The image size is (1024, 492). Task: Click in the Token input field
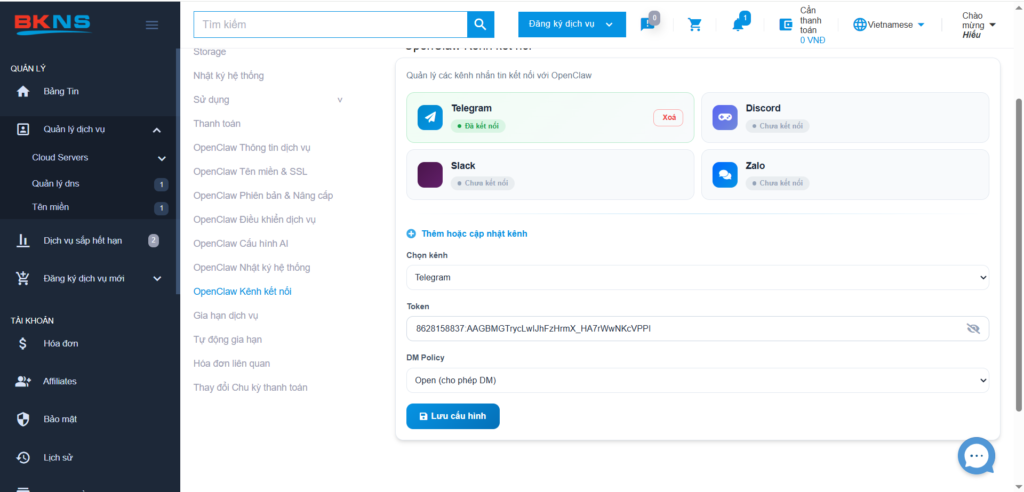pyautogui.click(x=697, y=329)
